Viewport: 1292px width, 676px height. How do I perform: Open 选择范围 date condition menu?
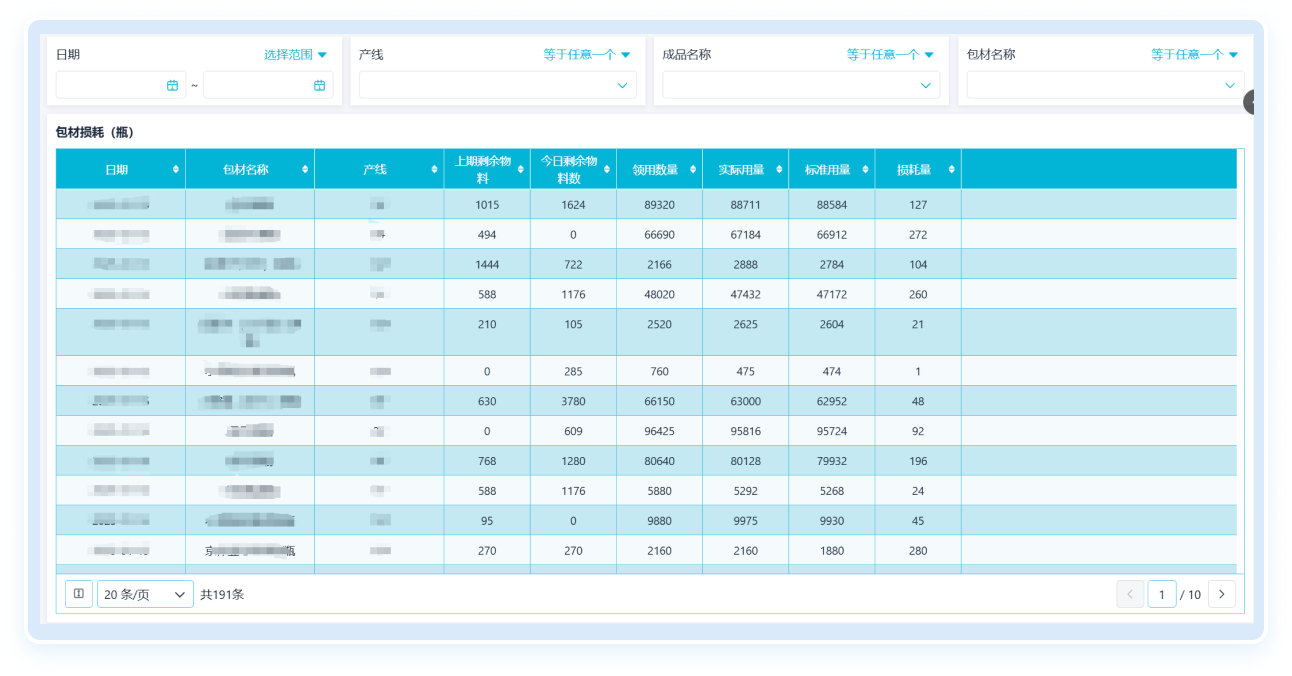point(295,55)
